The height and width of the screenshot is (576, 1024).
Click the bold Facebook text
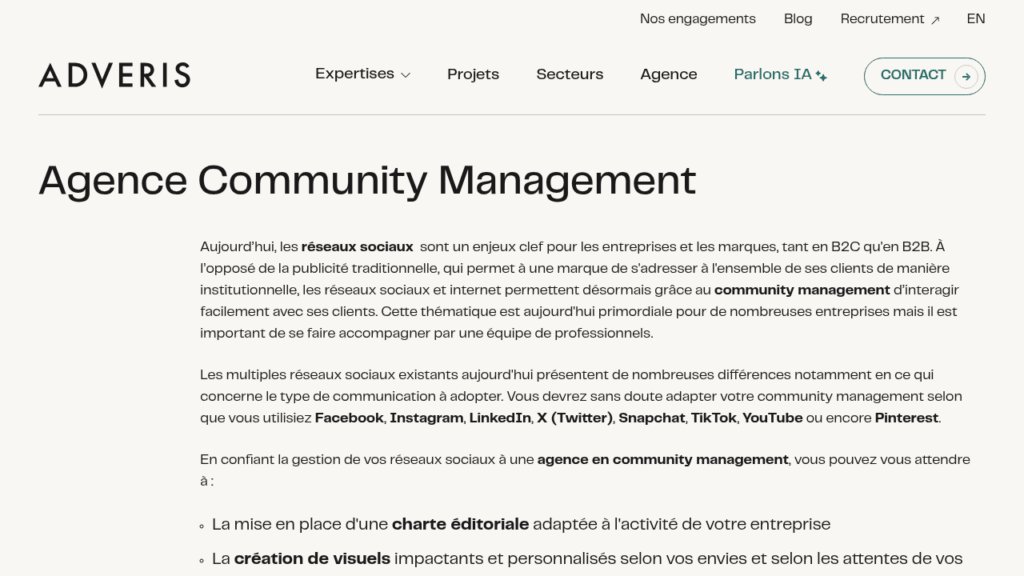[x=349, y=418]
